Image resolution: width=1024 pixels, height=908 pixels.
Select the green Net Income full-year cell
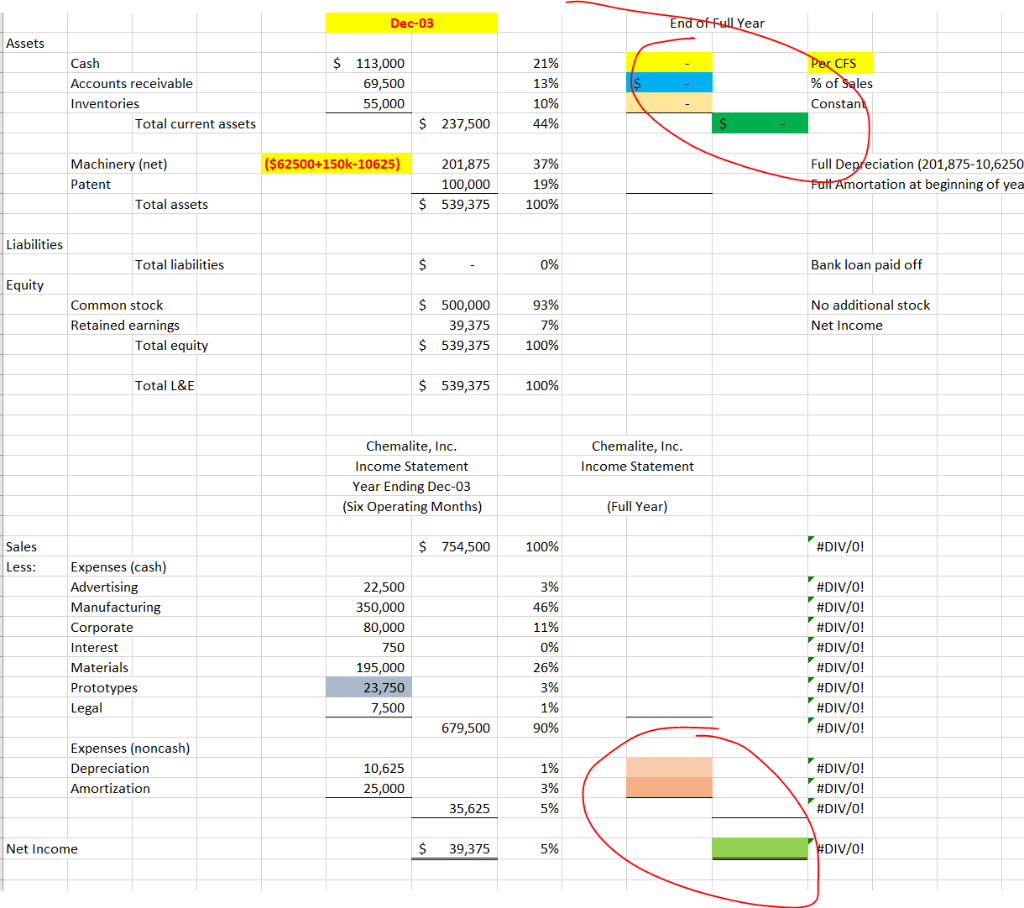760,848
